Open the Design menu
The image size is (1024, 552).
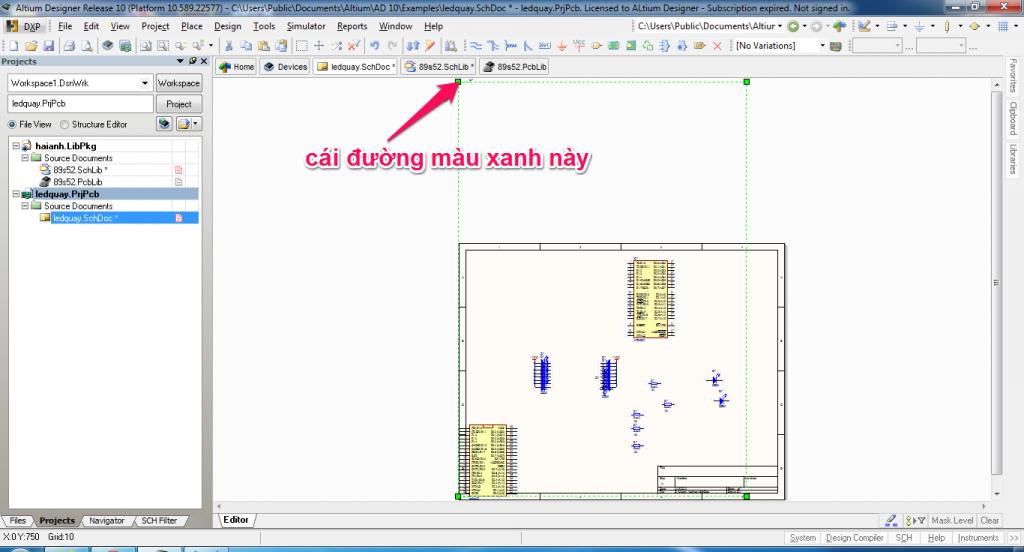pyautogui.click(x=227, y=26)
